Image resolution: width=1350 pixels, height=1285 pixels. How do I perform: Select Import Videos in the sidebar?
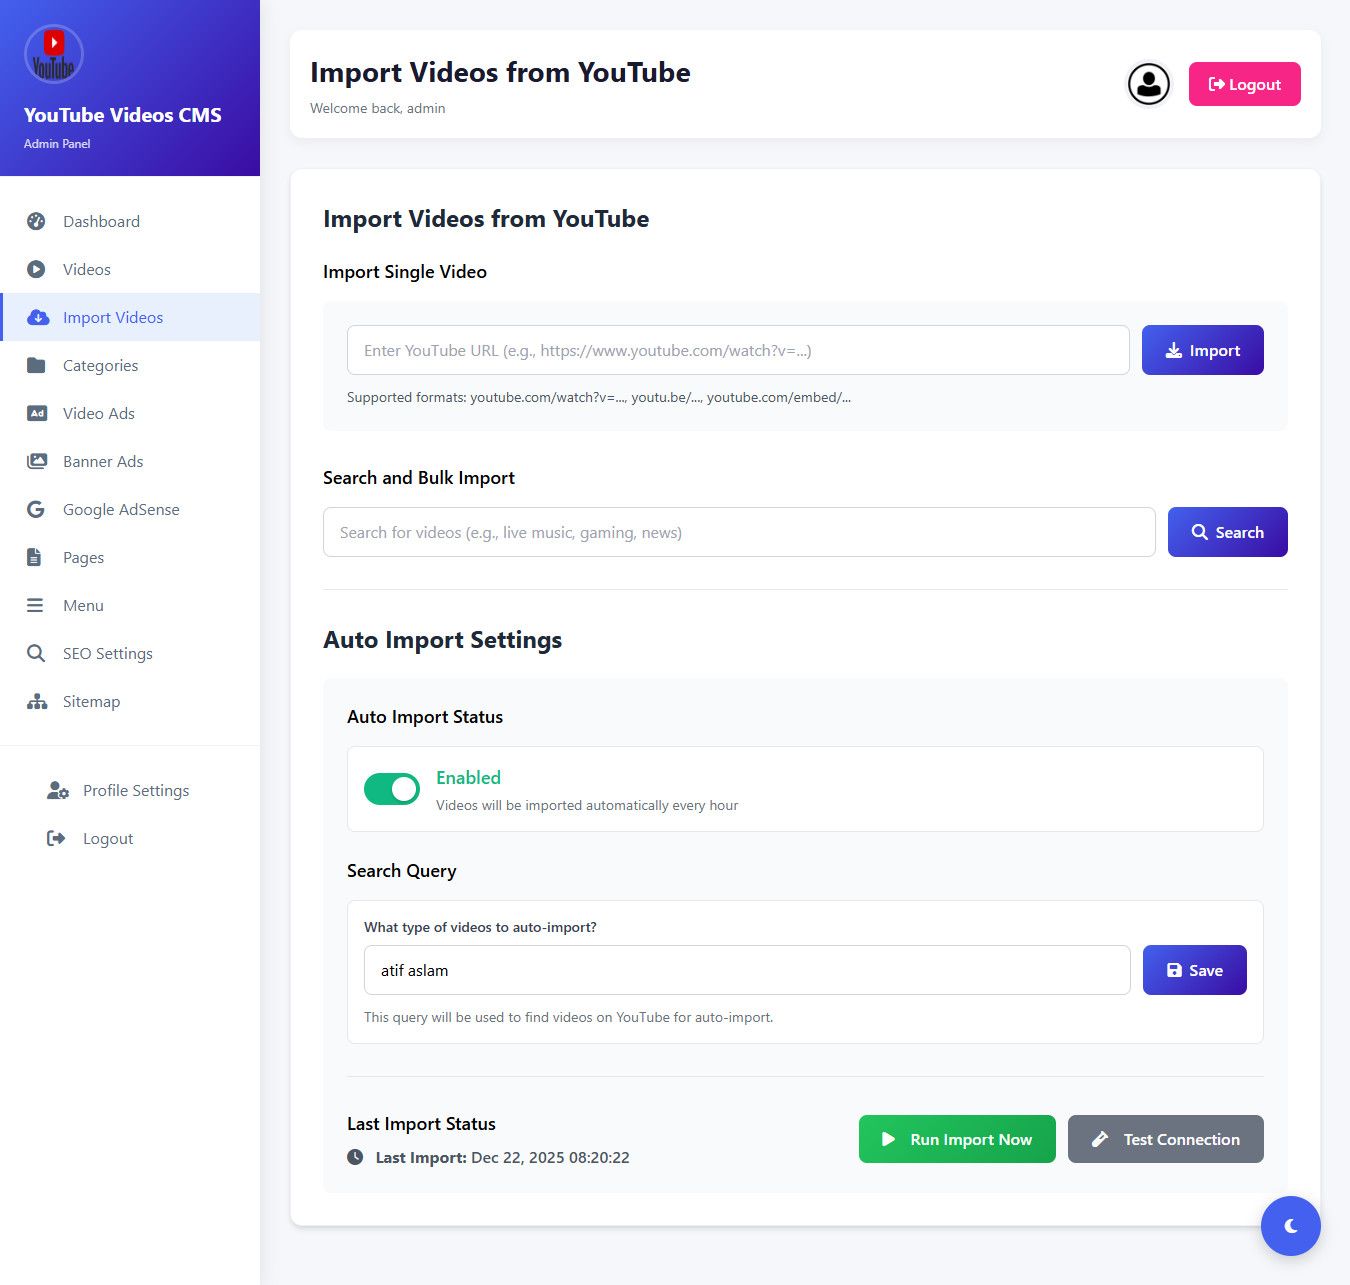click(130, 317)
